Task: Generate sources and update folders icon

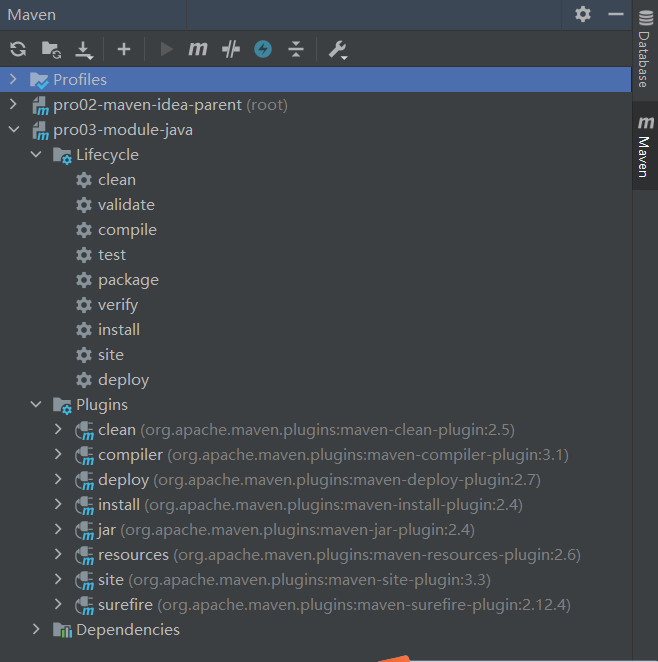Action: point(51,49)
